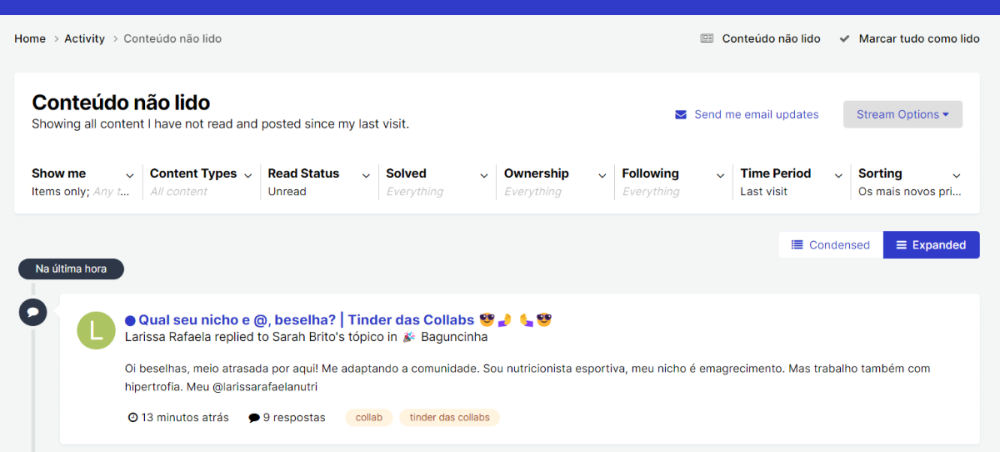Viewport: 1000px width, 452px height.
Task: Click the checkmark icon beside Marcar tudo como lido
Action: (x=845, y=39)
